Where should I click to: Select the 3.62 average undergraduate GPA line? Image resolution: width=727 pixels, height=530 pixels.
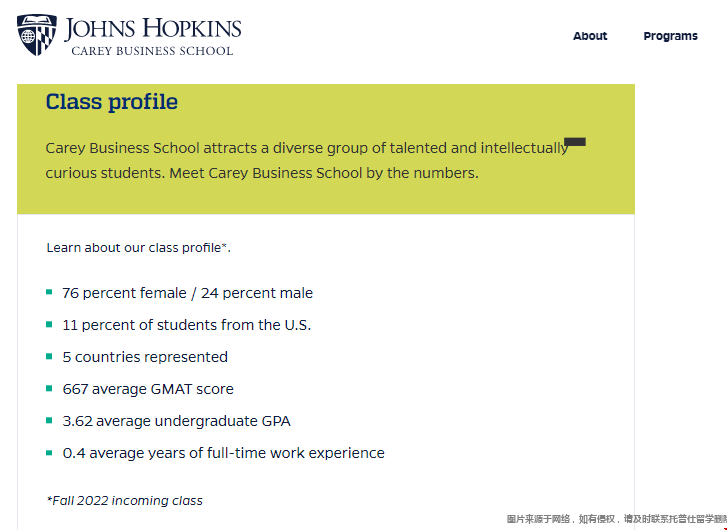tap(176, 421)
